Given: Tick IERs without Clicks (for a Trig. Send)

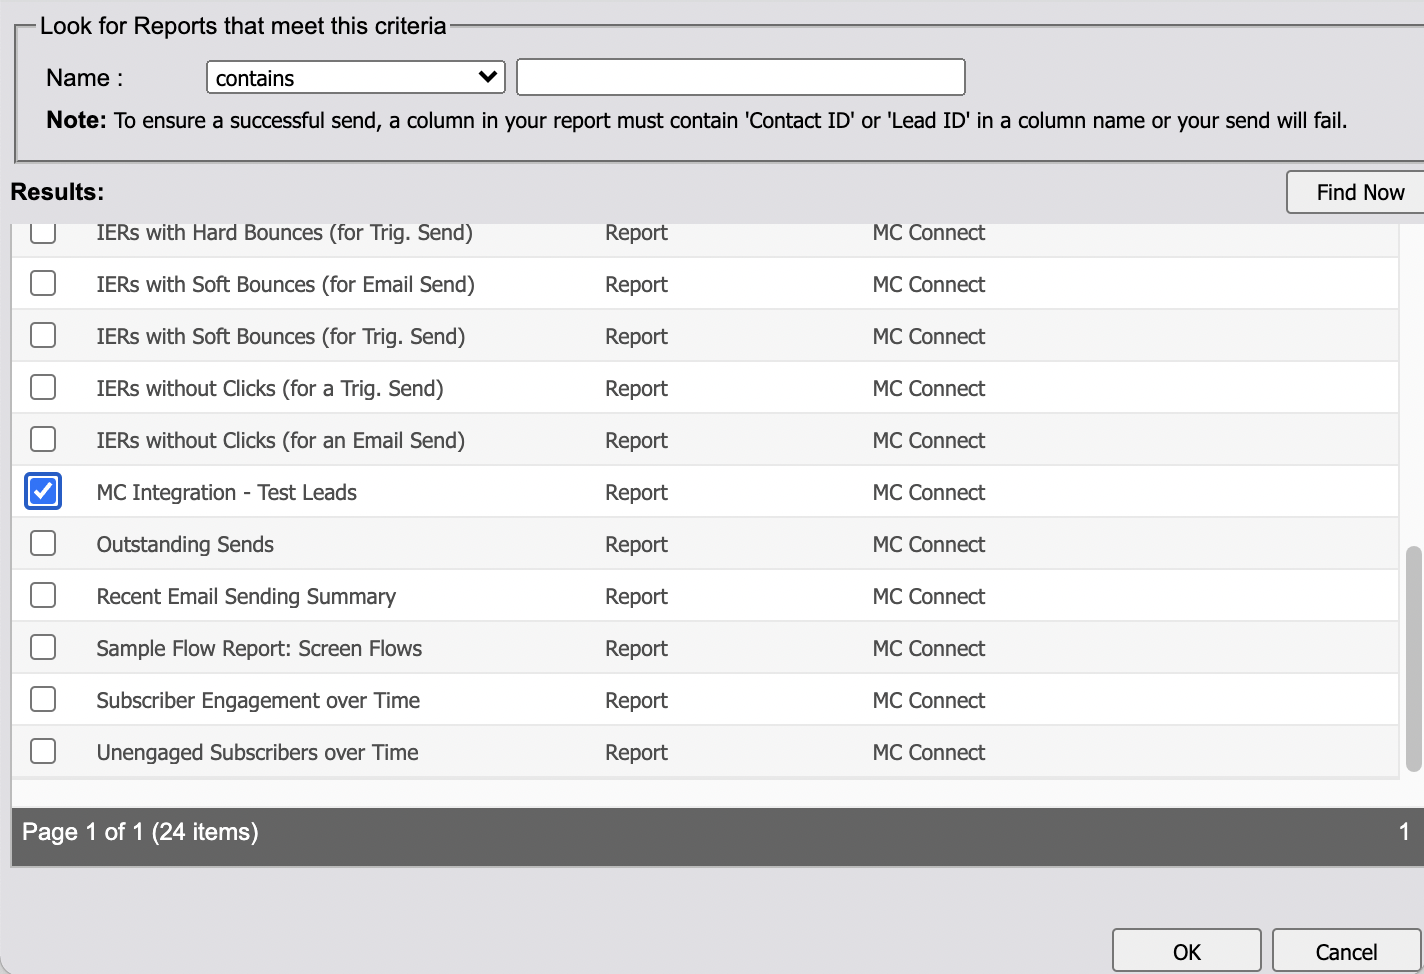Looking at the screenshot, I should pos(43,387).
